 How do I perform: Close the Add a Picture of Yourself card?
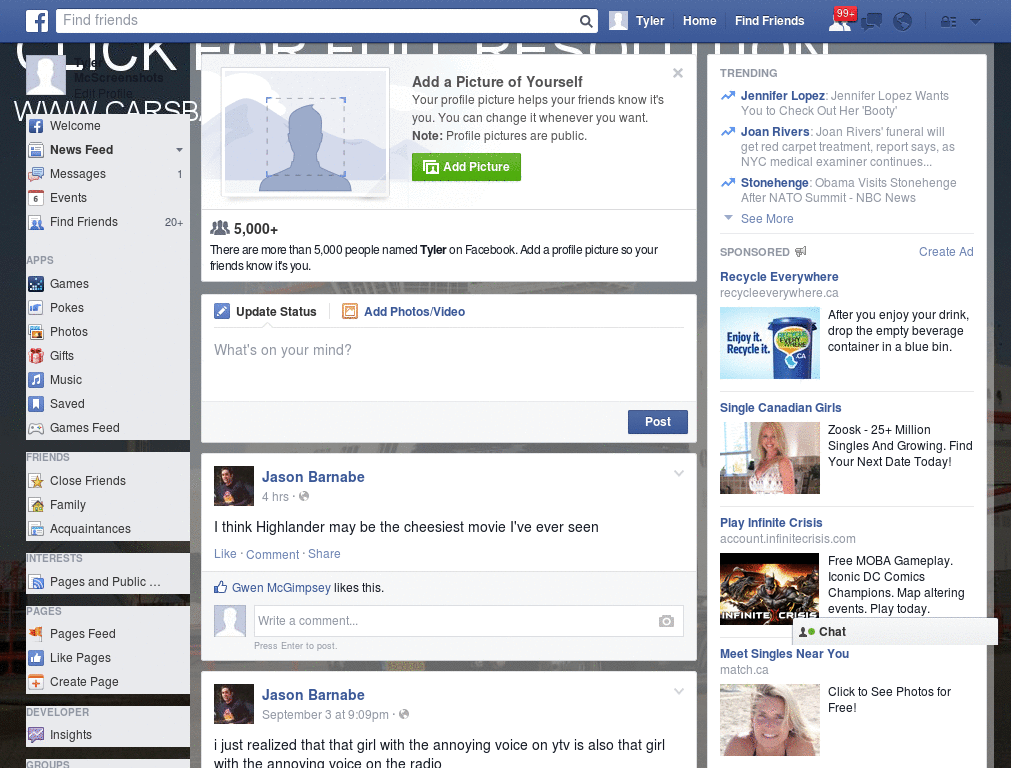pos(678,73)
